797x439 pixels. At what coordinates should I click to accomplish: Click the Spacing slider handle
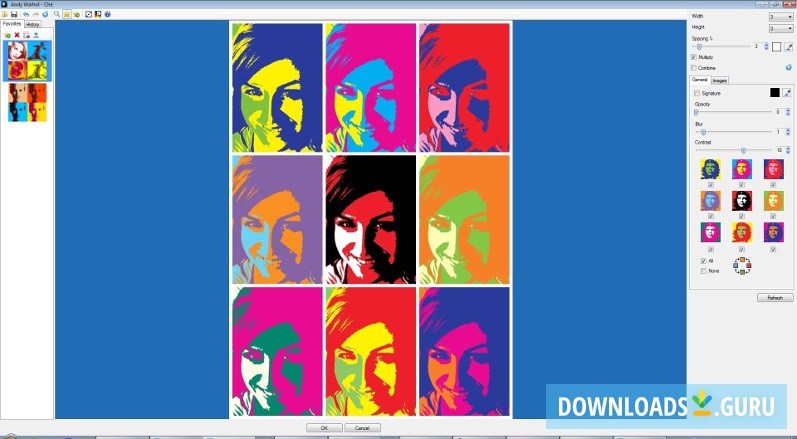click(x=699, y=47)
